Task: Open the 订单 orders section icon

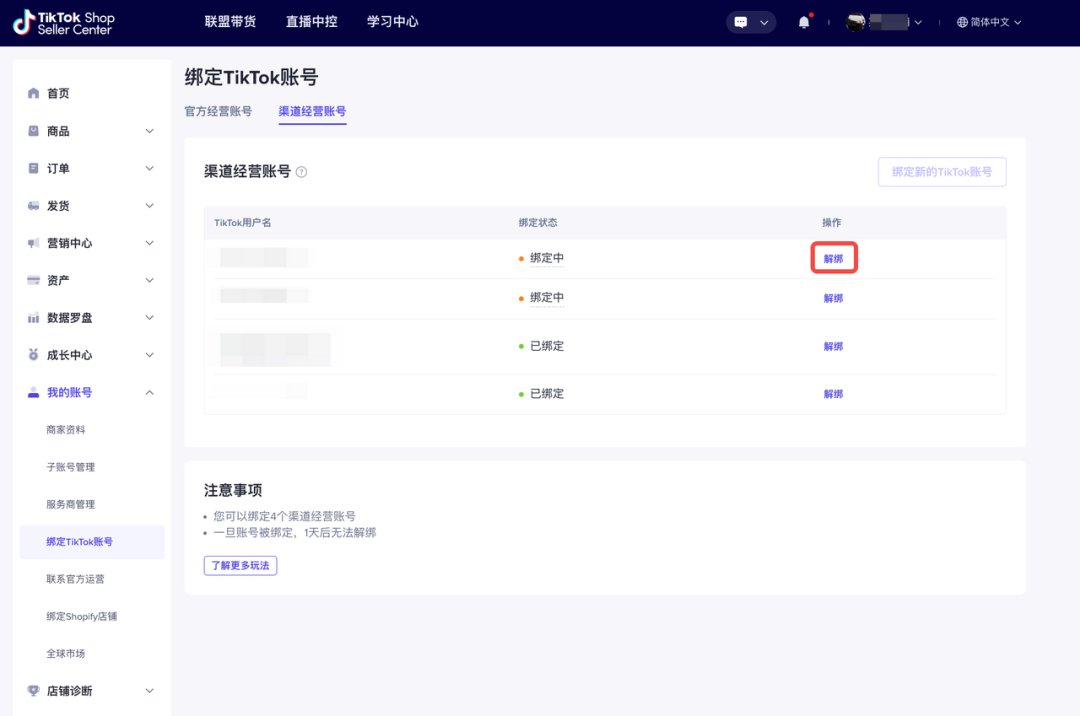Action: pyautogui.click(x=32, y=168)
